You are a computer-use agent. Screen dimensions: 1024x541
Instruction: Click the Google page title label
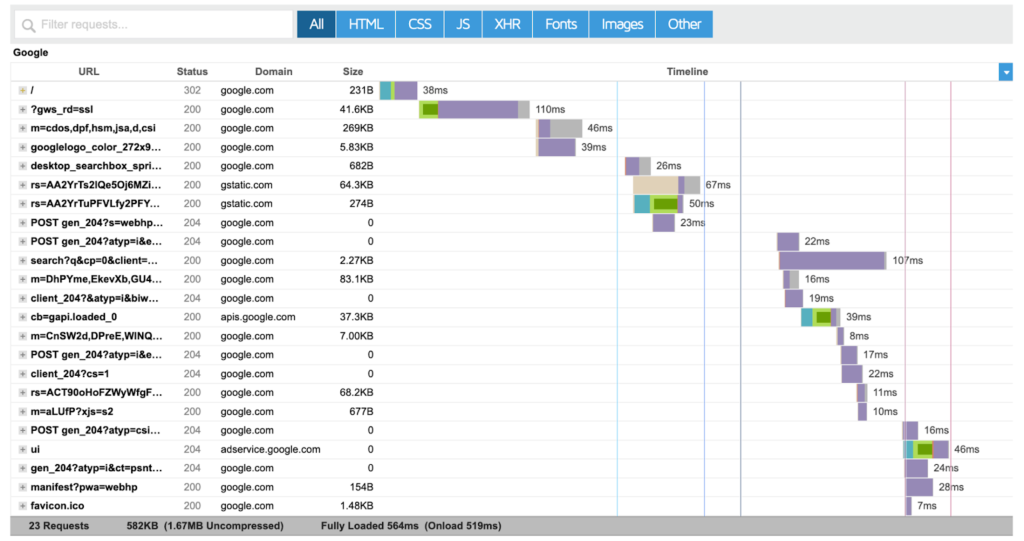click(x=31, y=52)
